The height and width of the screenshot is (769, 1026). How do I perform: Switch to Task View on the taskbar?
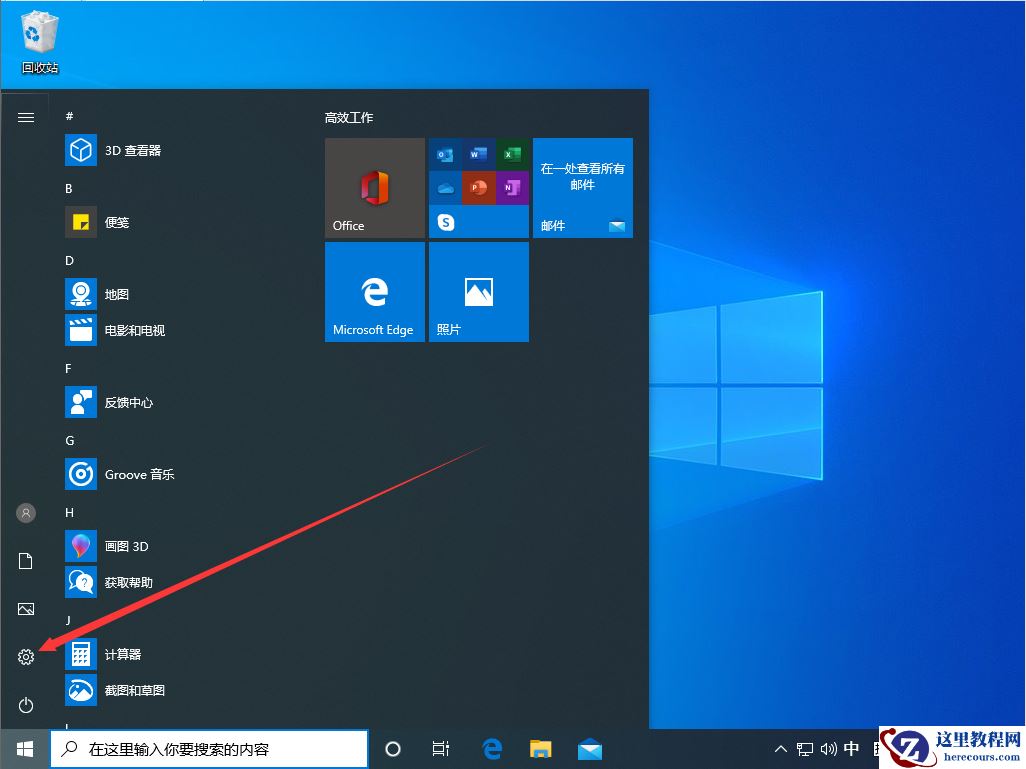[440, 748]
